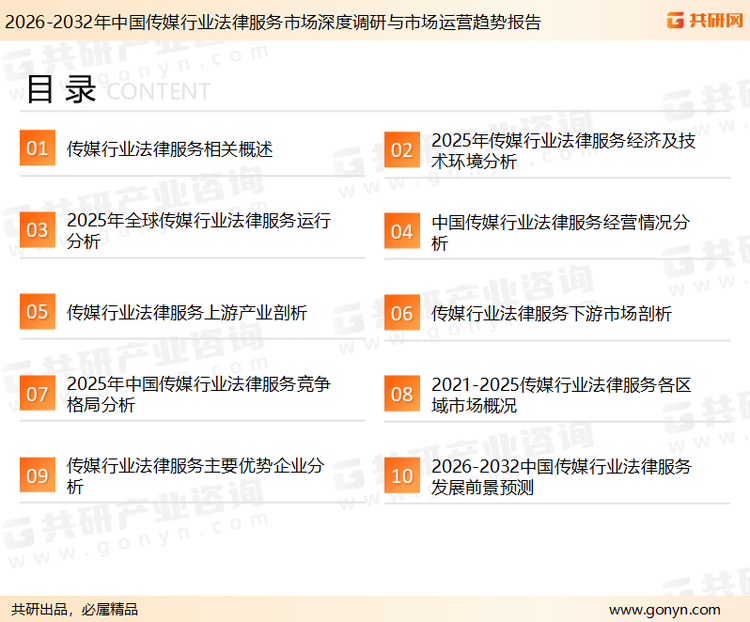
Task: Click the orange 08 number badge
Action: pyautogui.click(x=402, y=394)
